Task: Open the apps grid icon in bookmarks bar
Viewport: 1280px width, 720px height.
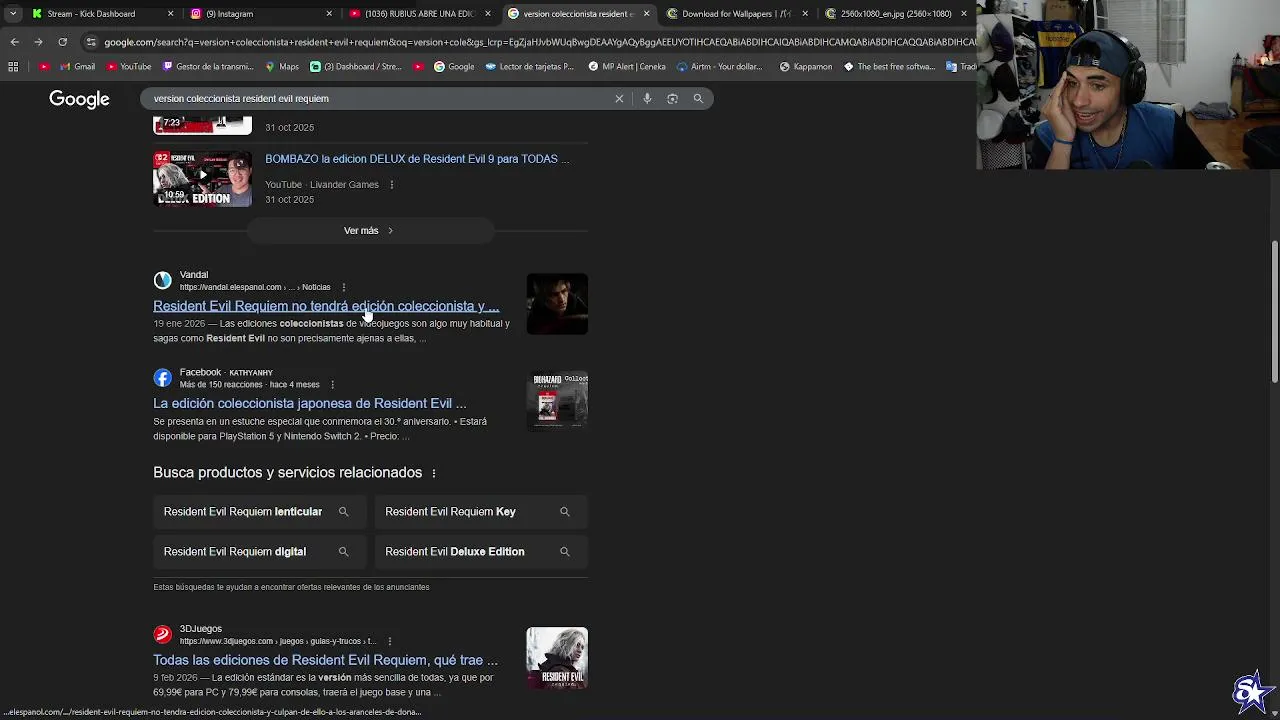Action: (13, 67)
